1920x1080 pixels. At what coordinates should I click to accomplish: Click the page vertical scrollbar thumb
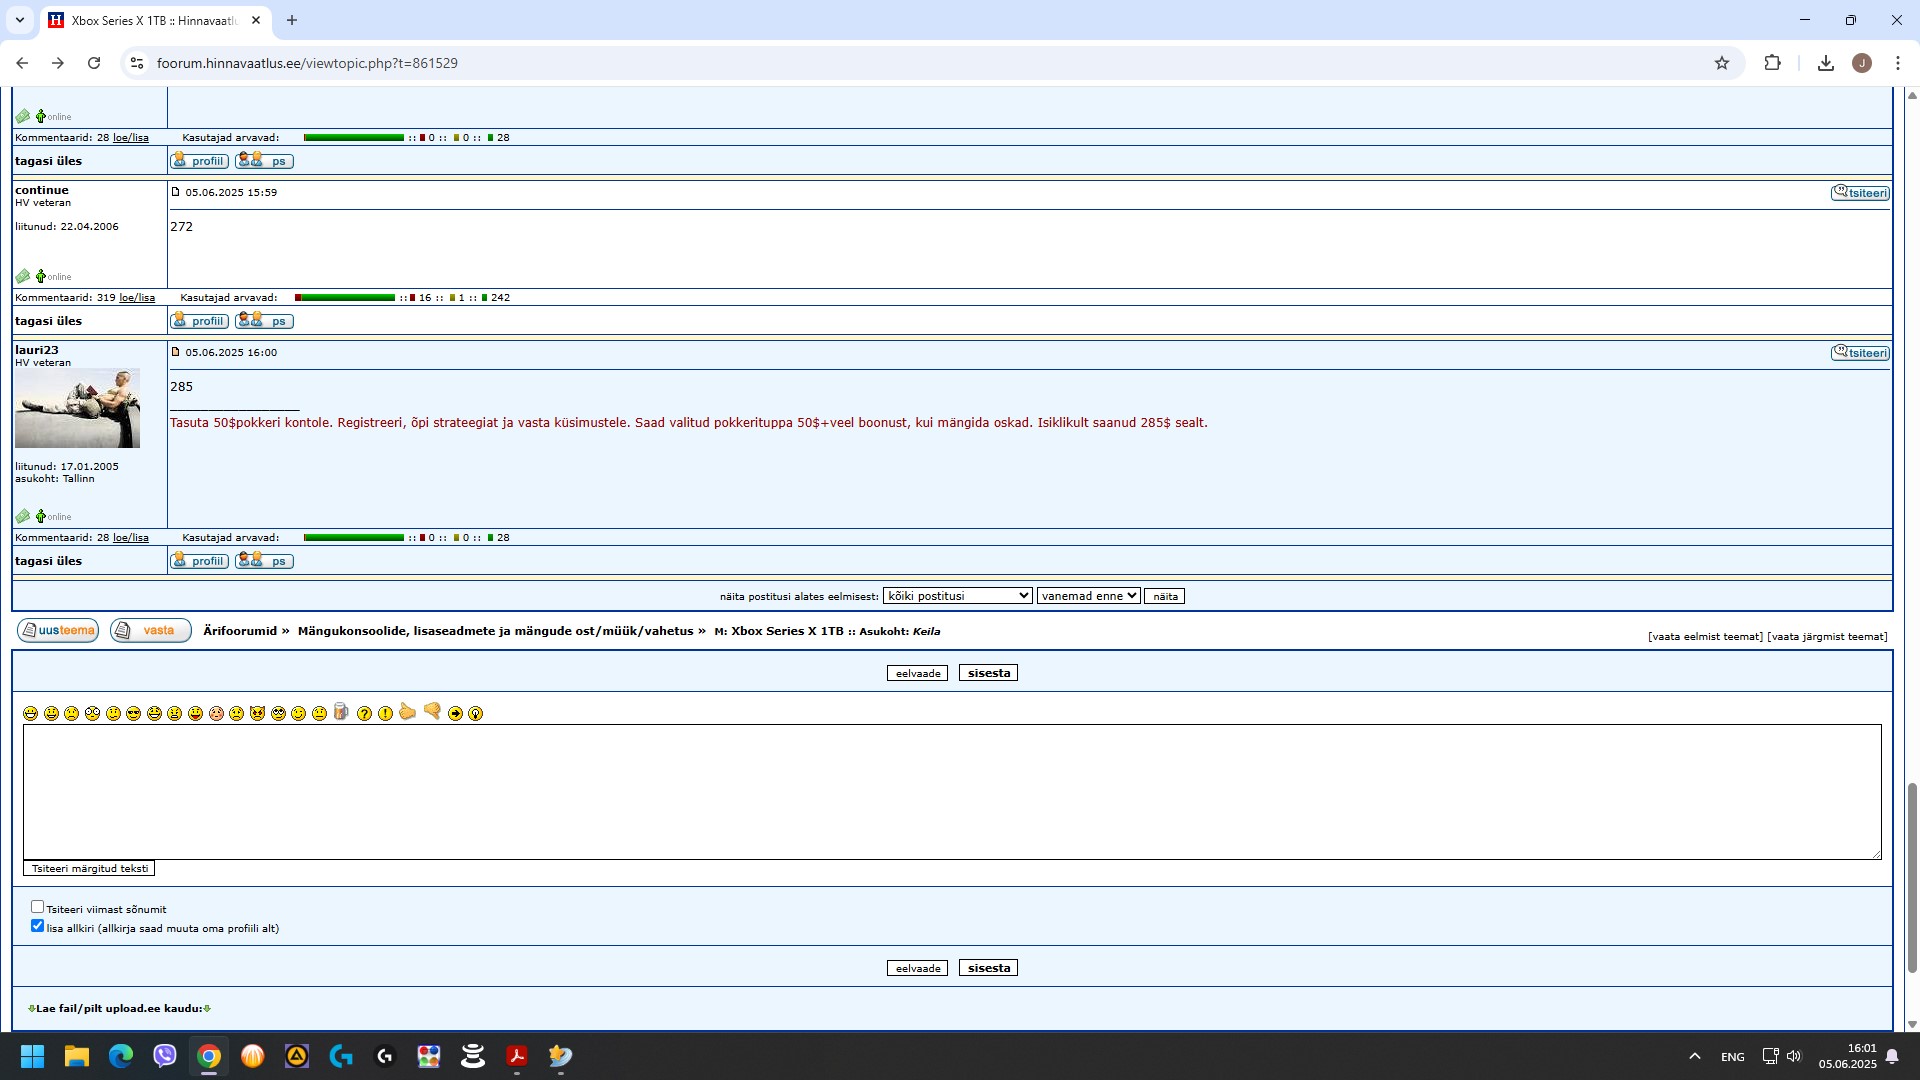tap(1912, 878)
